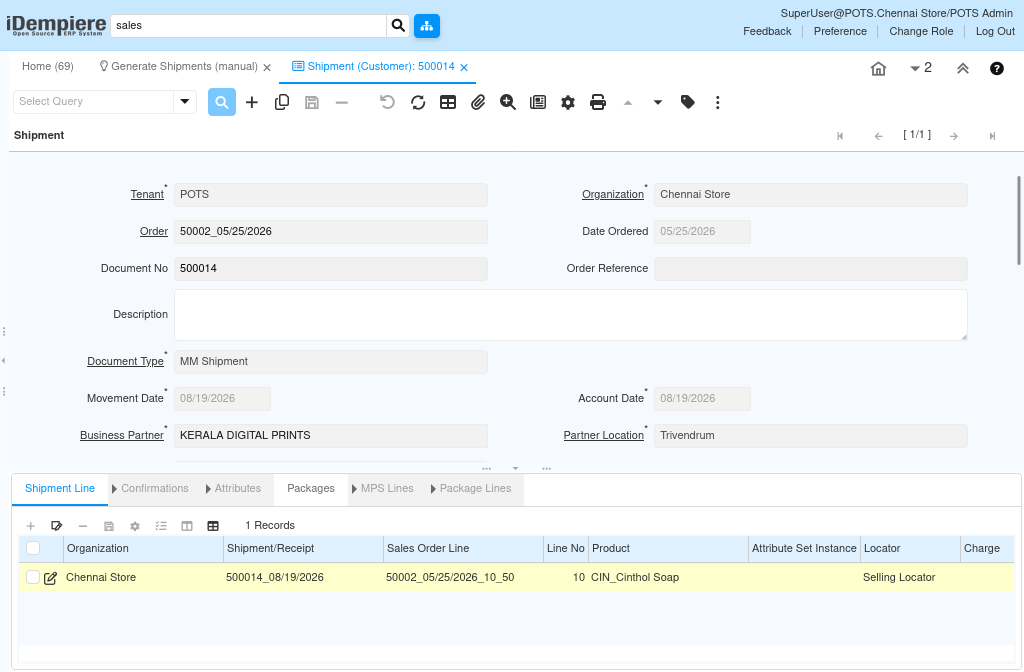The image size is (1024, 672).
Task: Open the help question mark icon
Action: (x=997, y=69)
